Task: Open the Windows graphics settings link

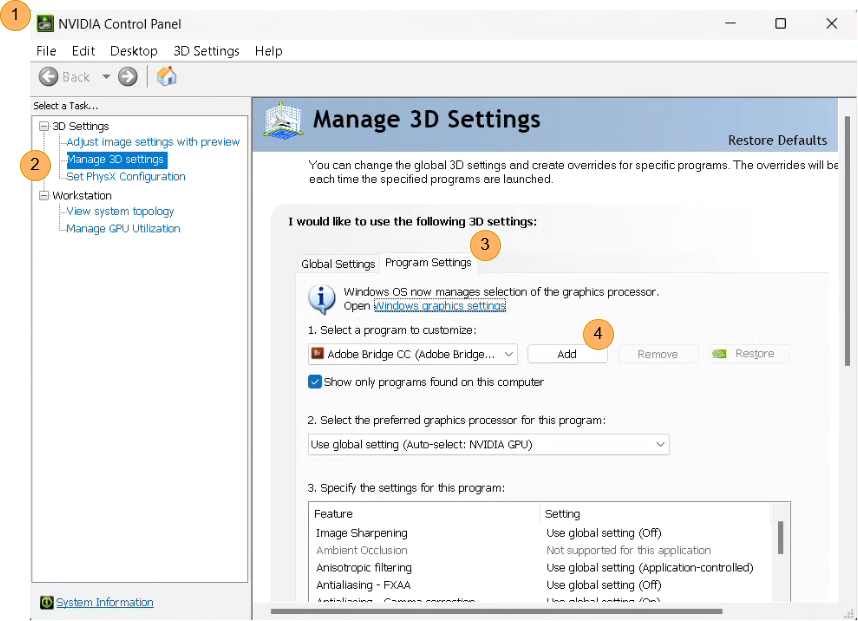Action: 439,306
